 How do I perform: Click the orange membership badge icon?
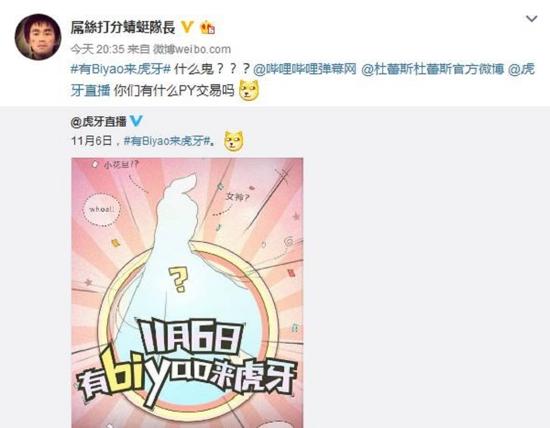click(207, 27)
